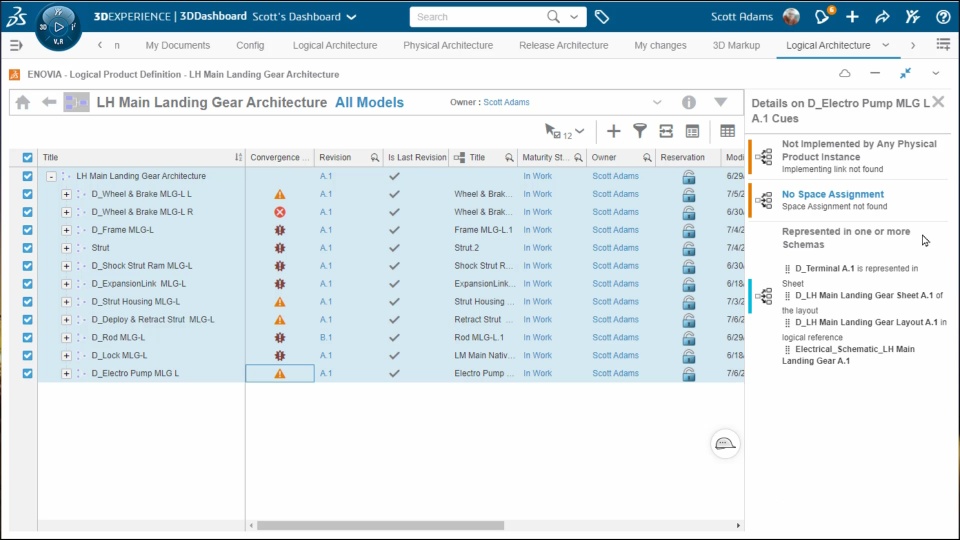
Task: Switch to the Config tab
Action: click(250, 45)
